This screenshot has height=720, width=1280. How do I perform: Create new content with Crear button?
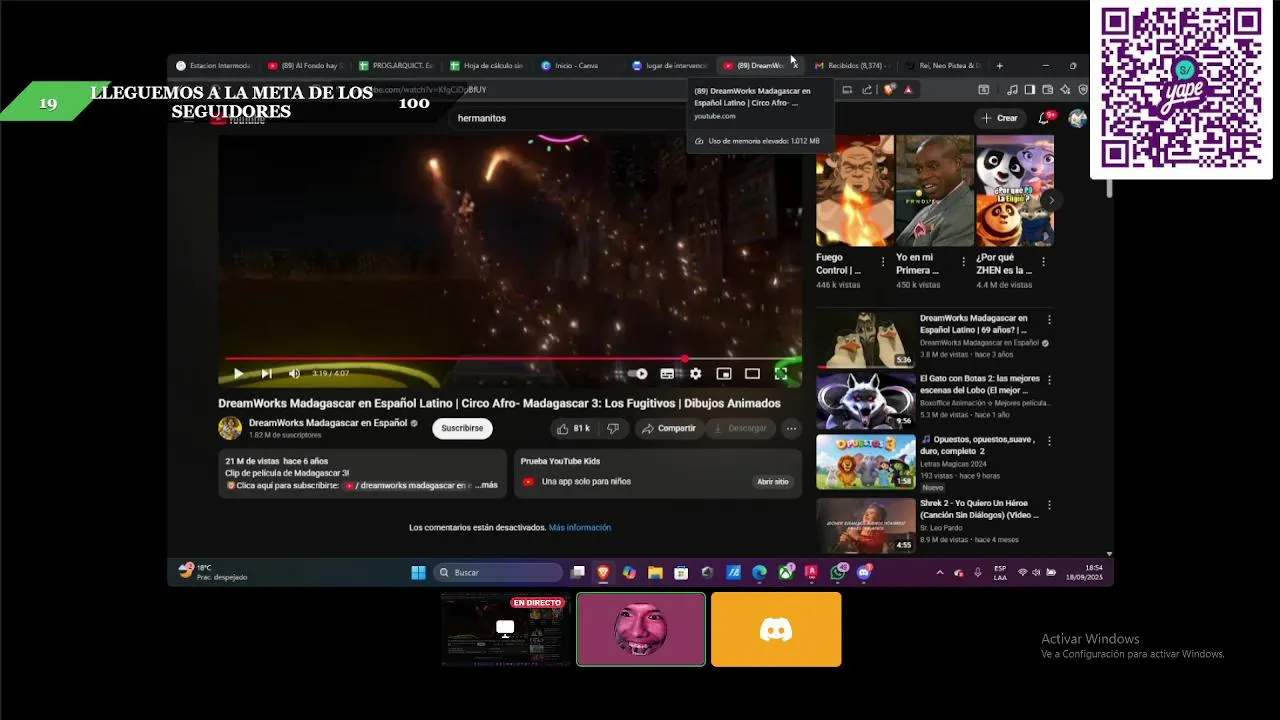[x=999, y=118]
